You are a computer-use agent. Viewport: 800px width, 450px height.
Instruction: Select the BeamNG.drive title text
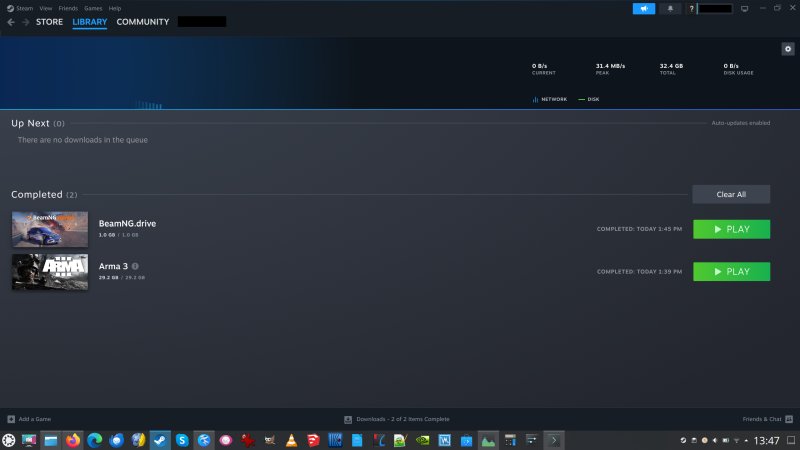click(127, 223)
